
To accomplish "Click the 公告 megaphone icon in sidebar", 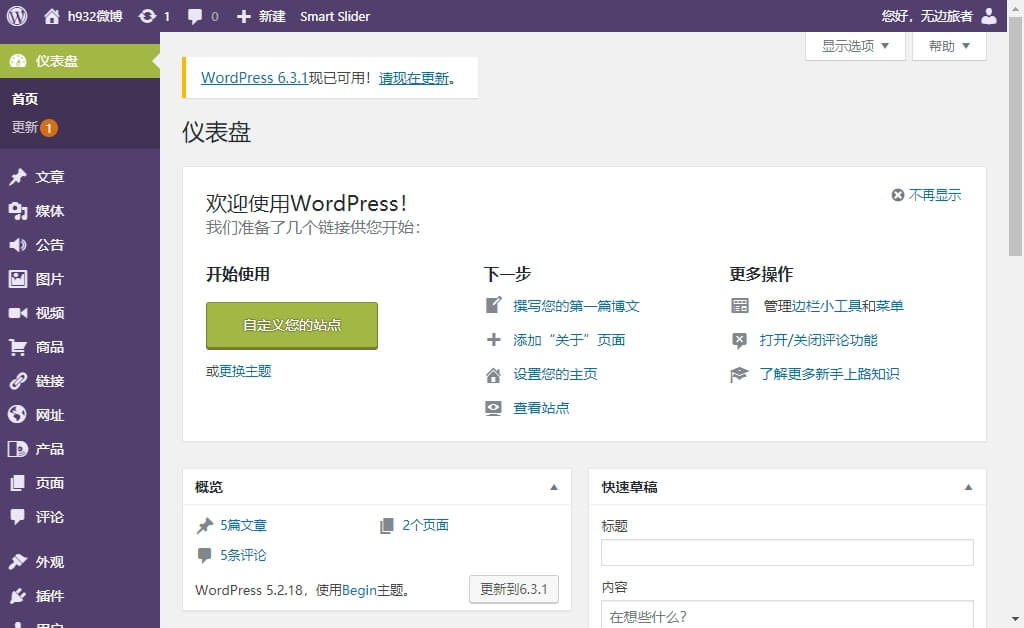I will click(18, 245).
